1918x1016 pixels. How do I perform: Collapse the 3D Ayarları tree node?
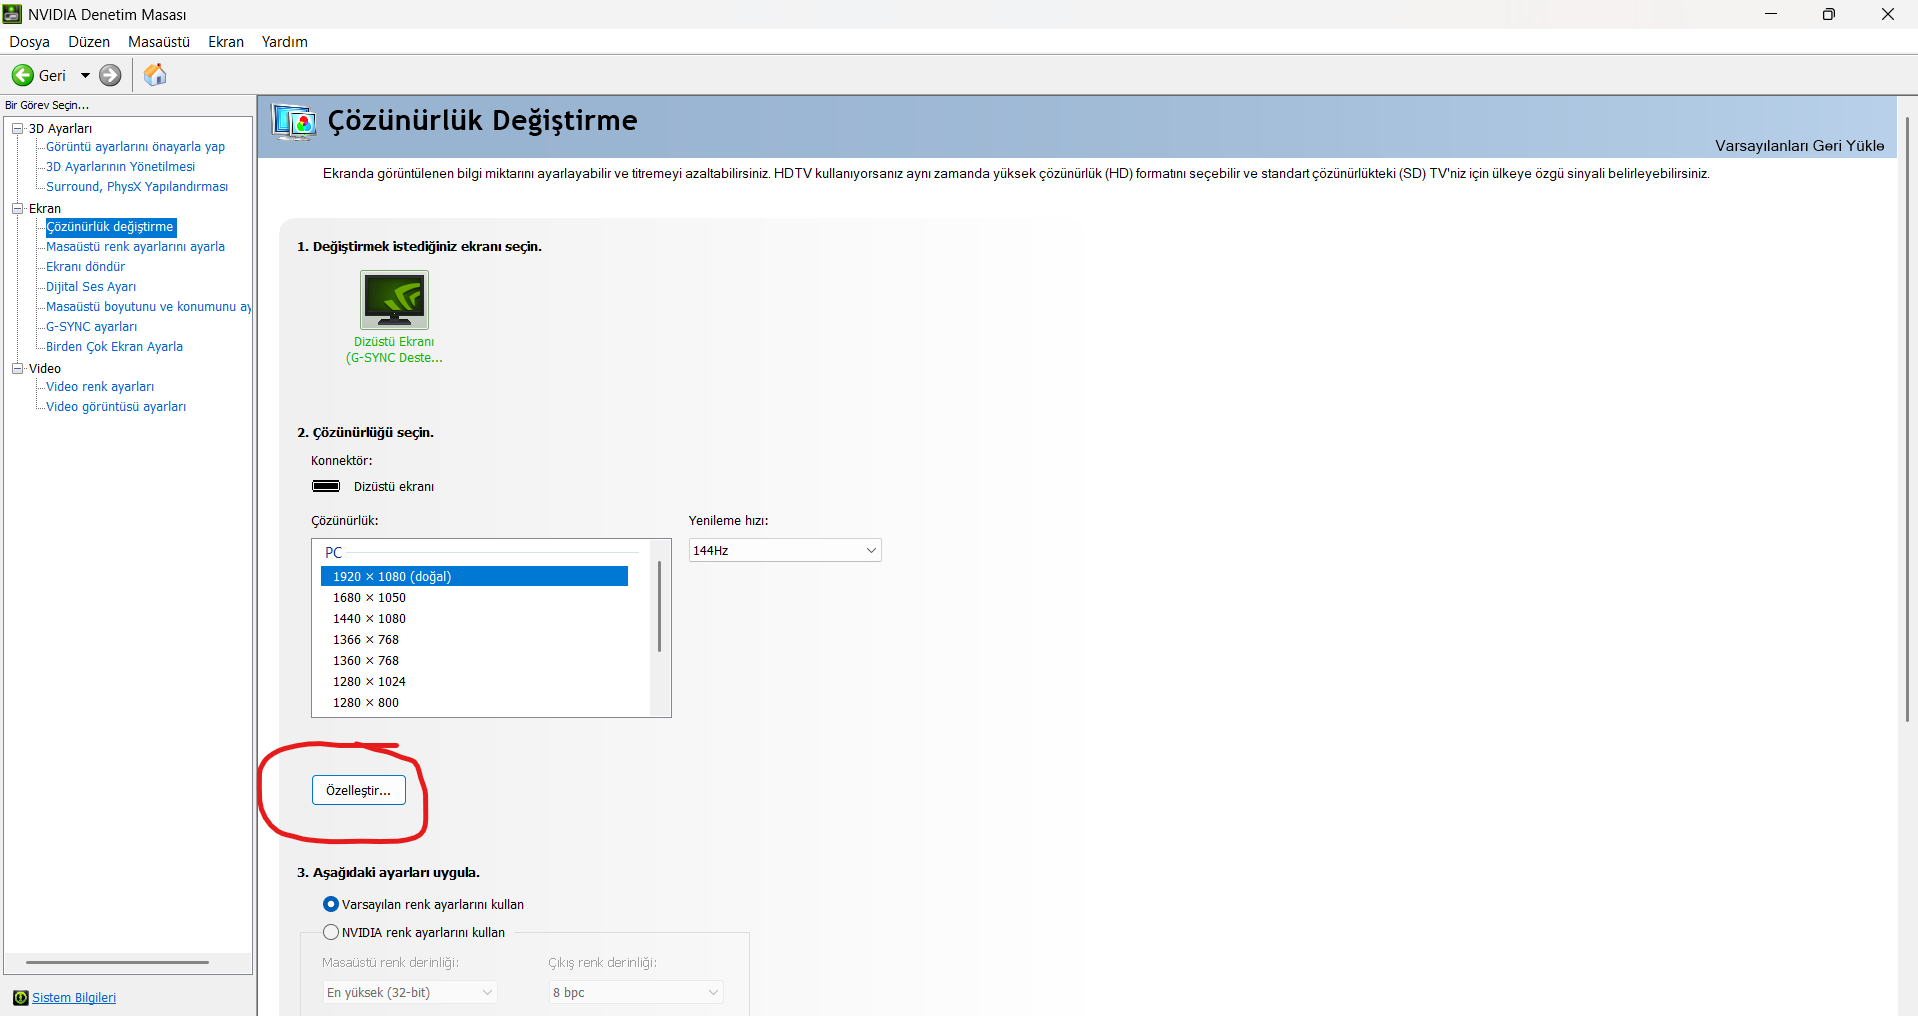pos(17,128)
